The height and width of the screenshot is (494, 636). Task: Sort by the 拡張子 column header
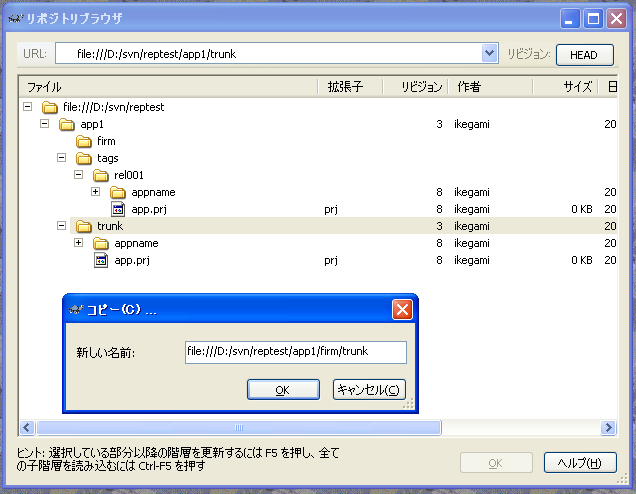tap(350, 87)
